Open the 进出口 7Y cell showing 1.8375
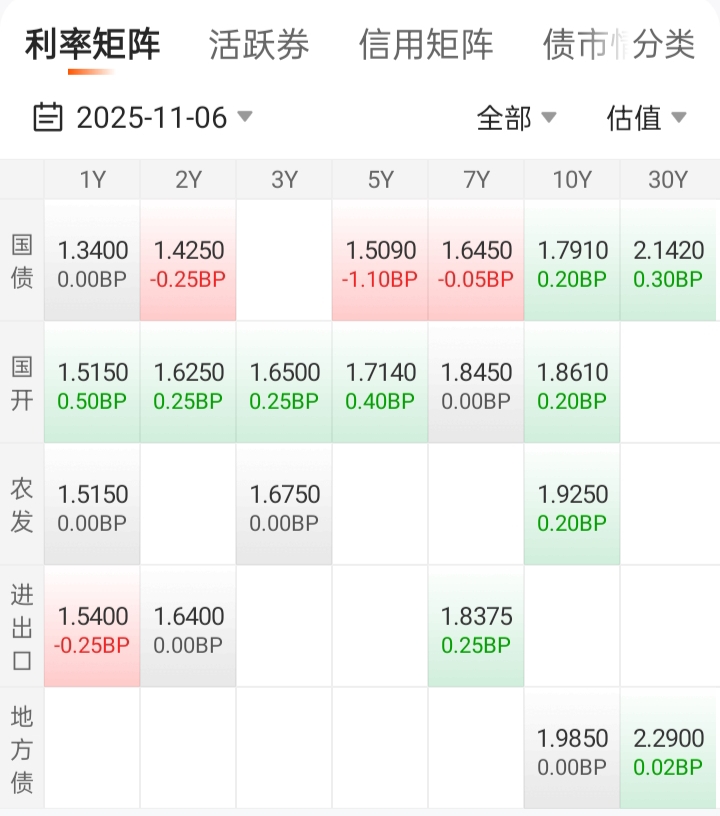Screen dimensions: 720x816 click(476, 628)
